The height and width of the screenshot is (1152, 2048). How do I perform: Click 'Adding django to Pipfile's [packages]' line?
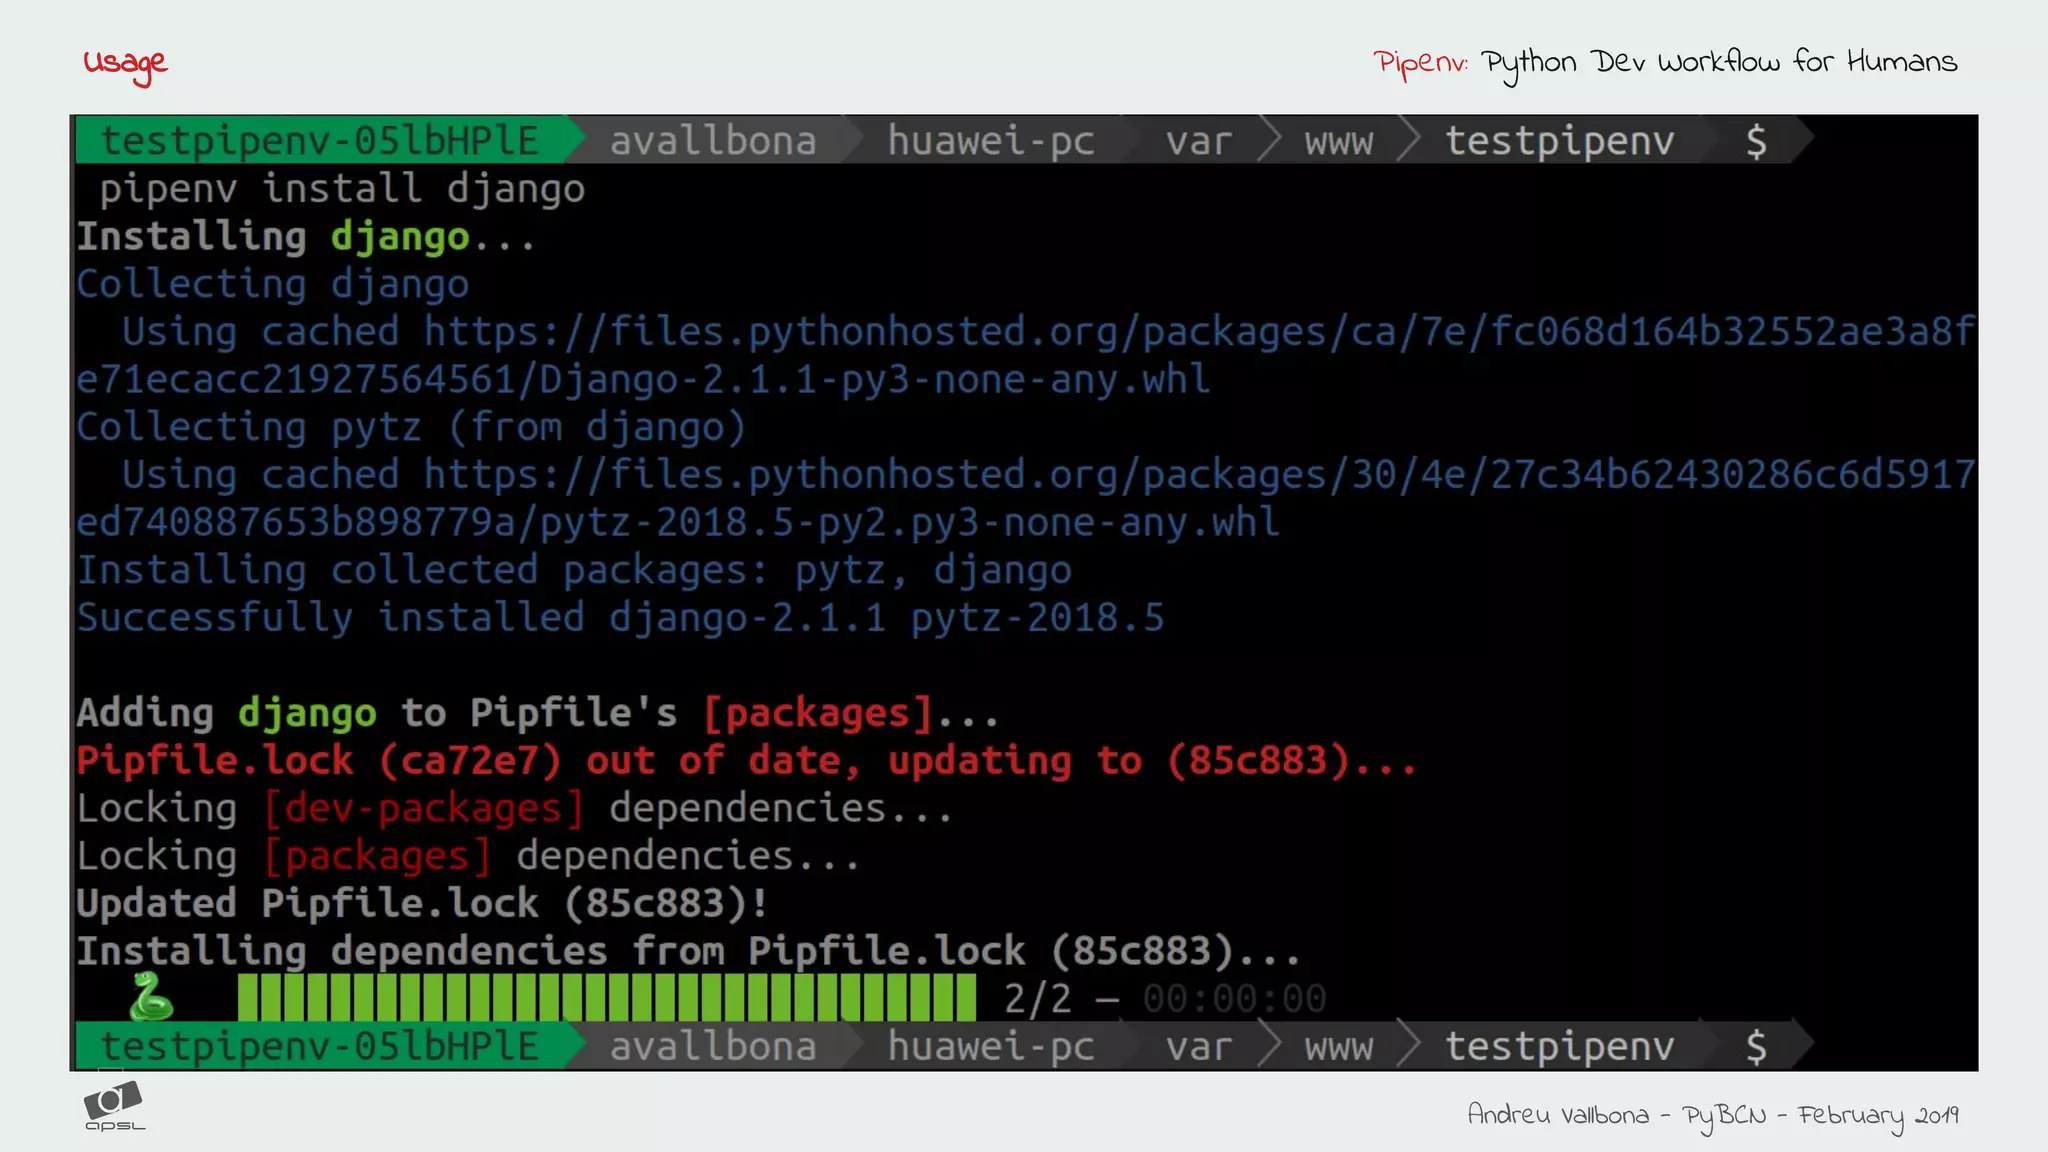click(x=538, y=713)
